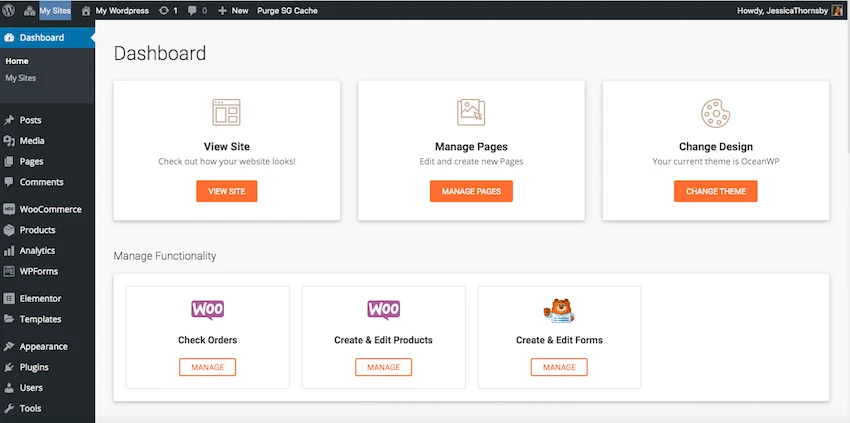The width and height of the screenshot is (850, 423).
Task: Click the Check Orders card title
Action: click(x=208, y=341)
